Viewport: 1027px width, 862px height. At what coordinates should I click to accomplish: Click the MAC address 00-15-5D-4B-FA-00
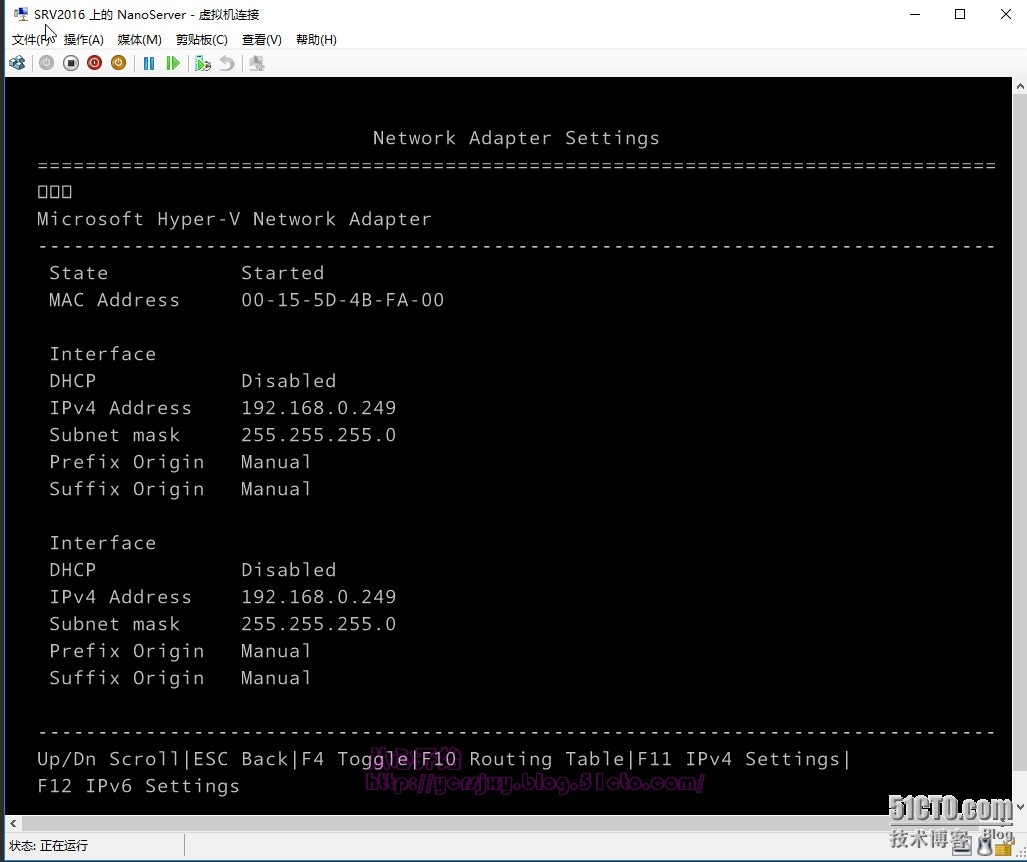343,300
